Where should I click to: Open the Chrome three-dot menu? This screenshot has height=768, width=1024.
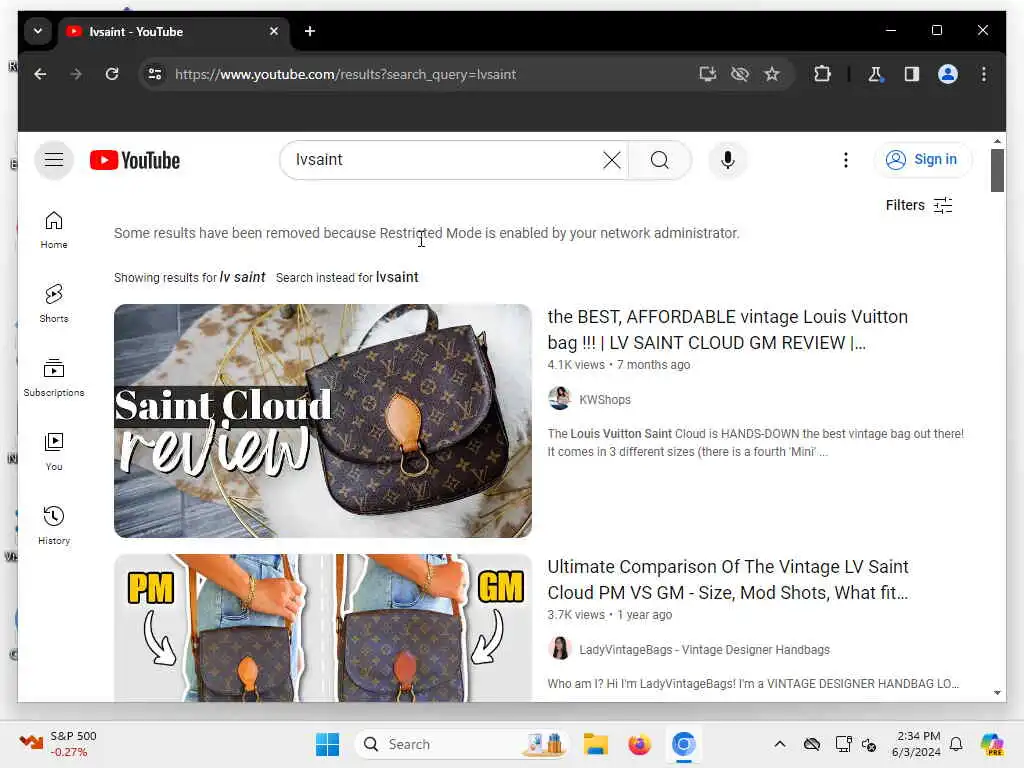click(x=984, y=74)
